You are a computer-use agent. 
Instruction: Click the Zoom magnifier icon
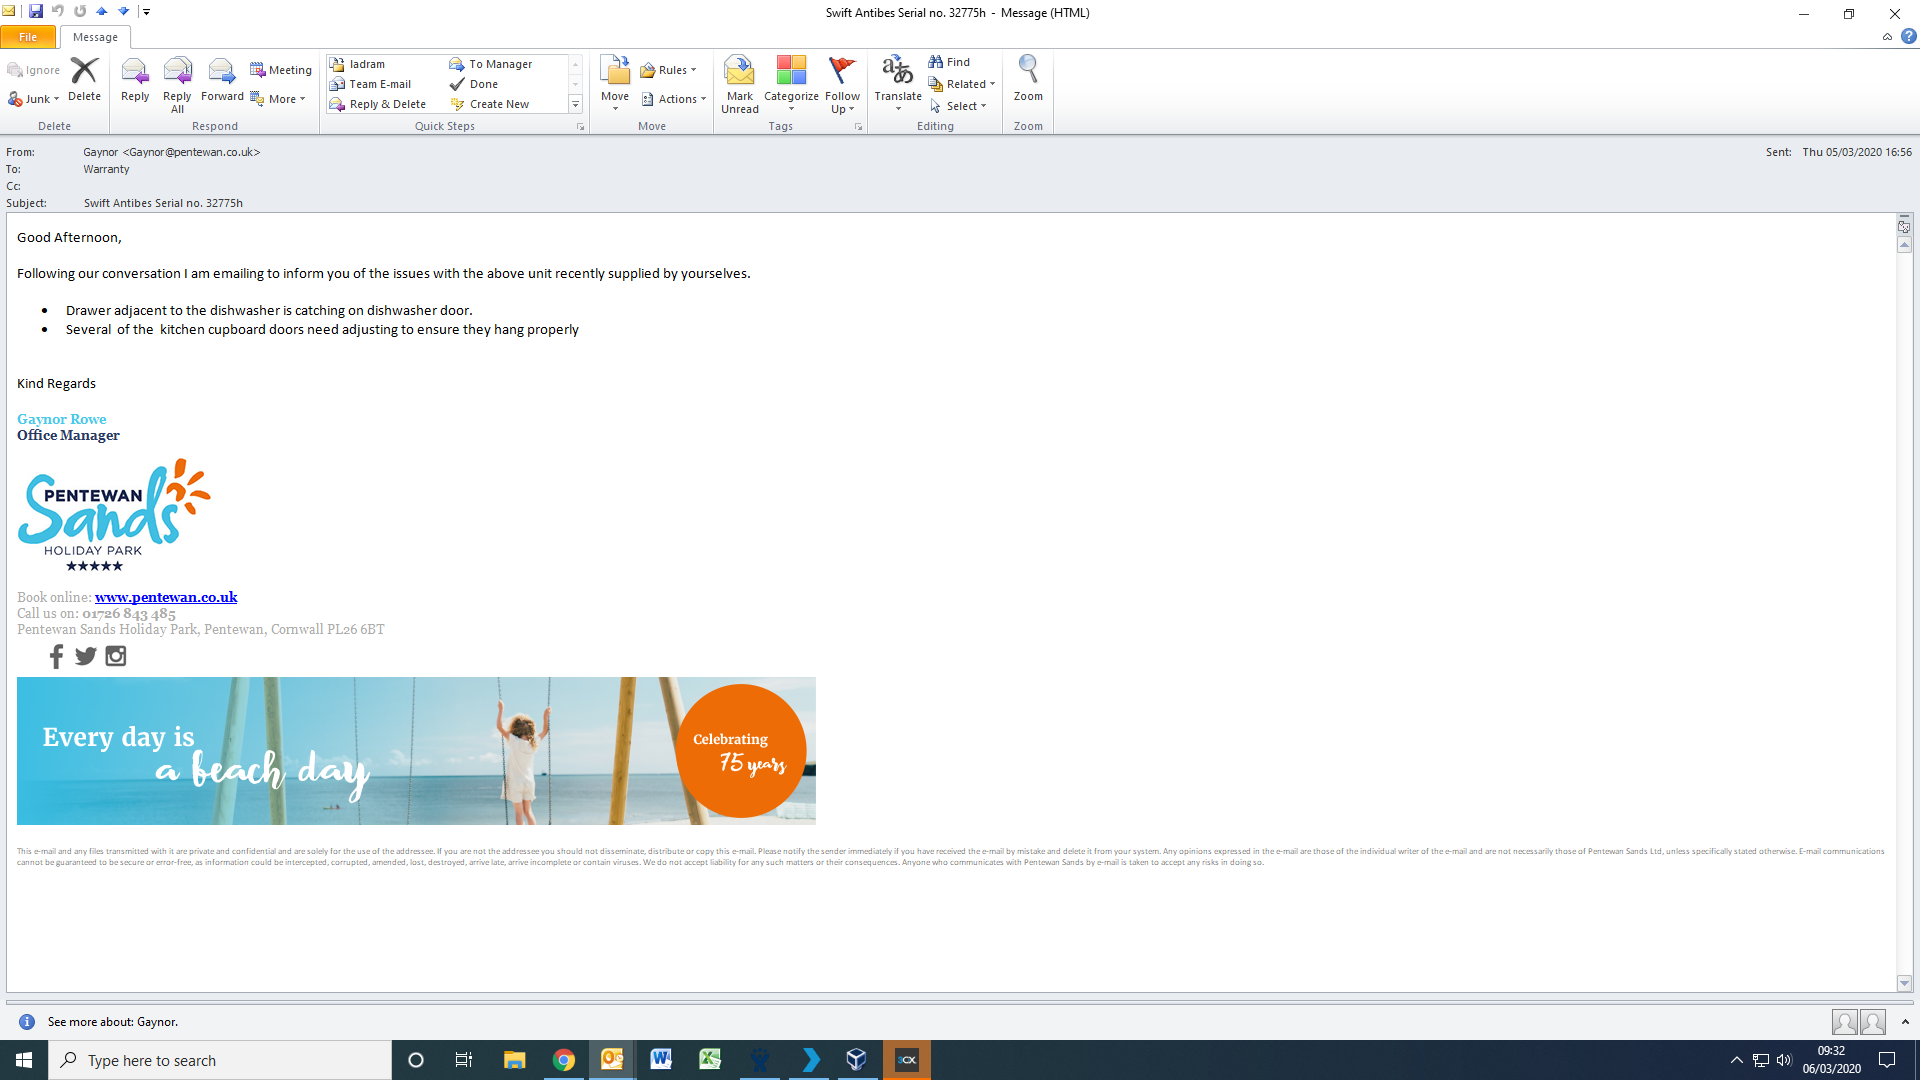(x=1027, y=70)
